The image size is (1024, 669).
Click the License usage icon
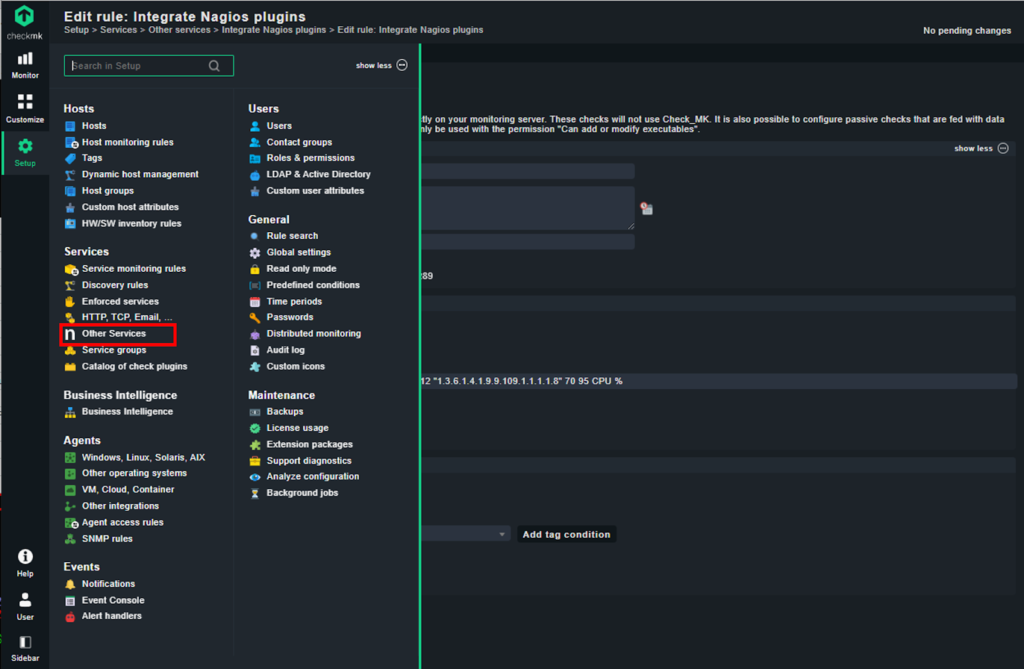[255, 428]
